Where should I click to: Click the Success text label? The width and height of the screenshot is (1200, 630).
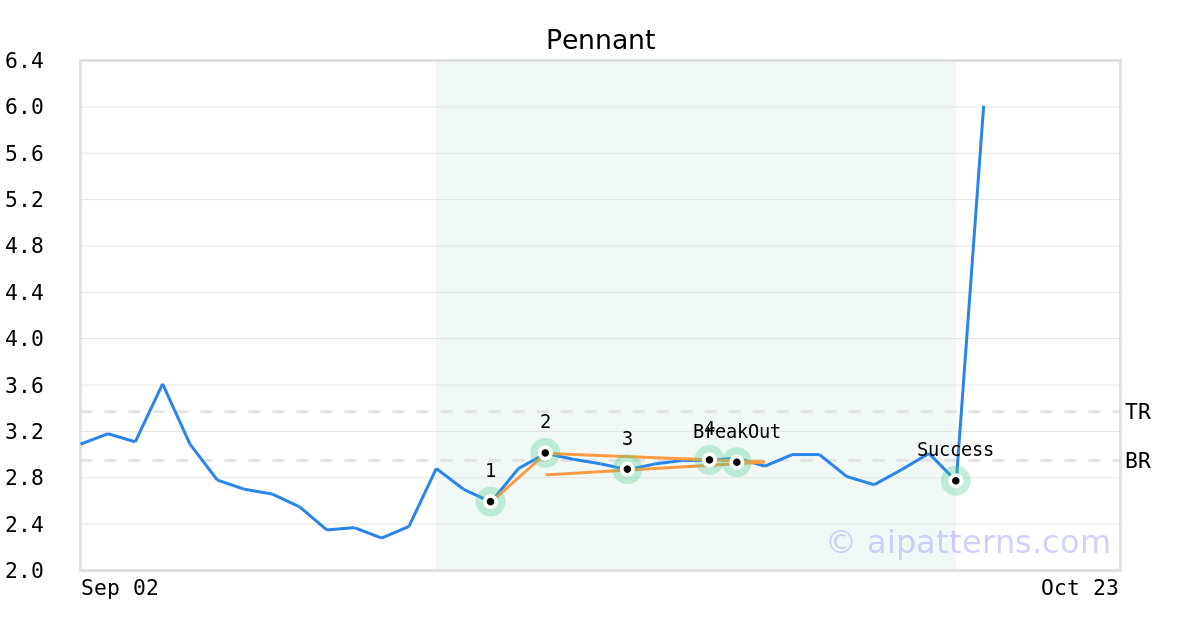[955, 450]
